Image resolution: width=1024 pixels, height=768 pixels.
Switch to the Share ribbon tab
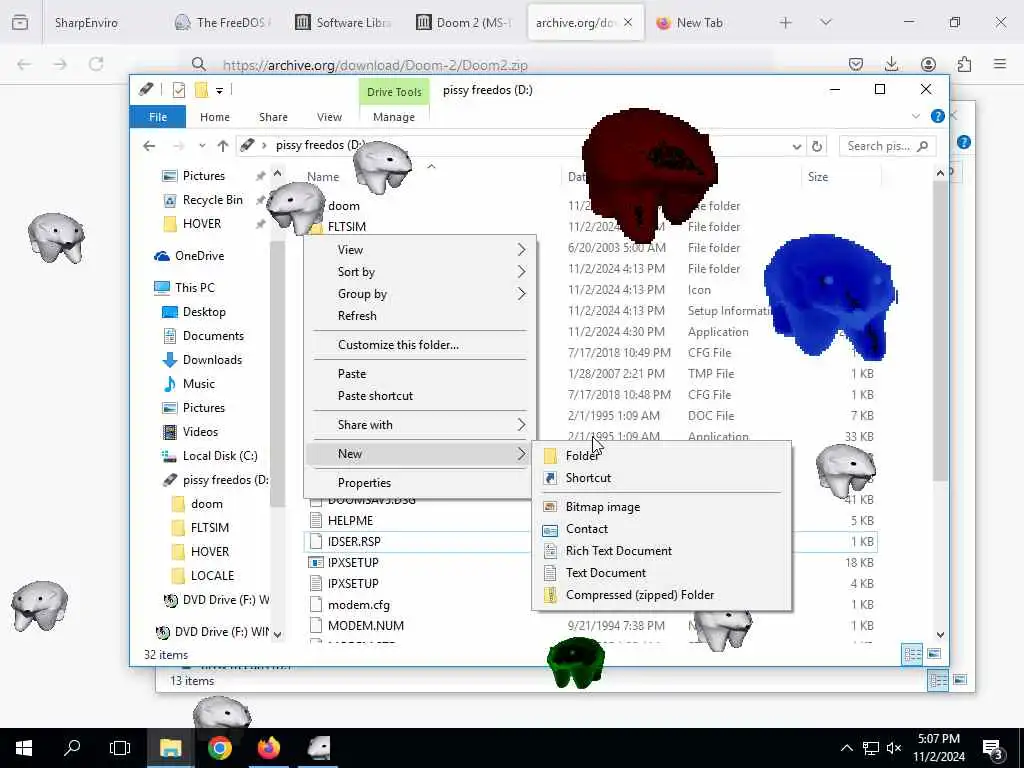[x=273, y=117]
